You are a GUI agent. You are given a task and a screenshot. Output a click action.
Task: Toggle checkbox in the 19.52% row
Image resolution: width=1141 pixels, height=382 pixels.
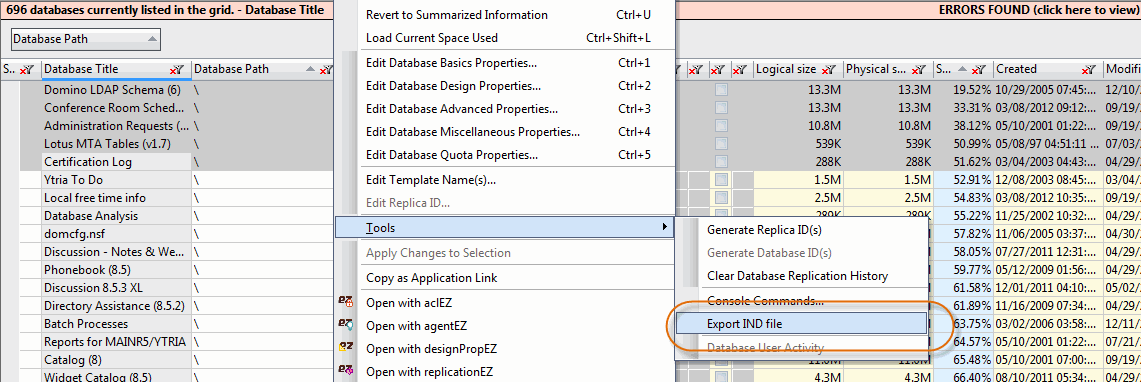coord(720,90)
